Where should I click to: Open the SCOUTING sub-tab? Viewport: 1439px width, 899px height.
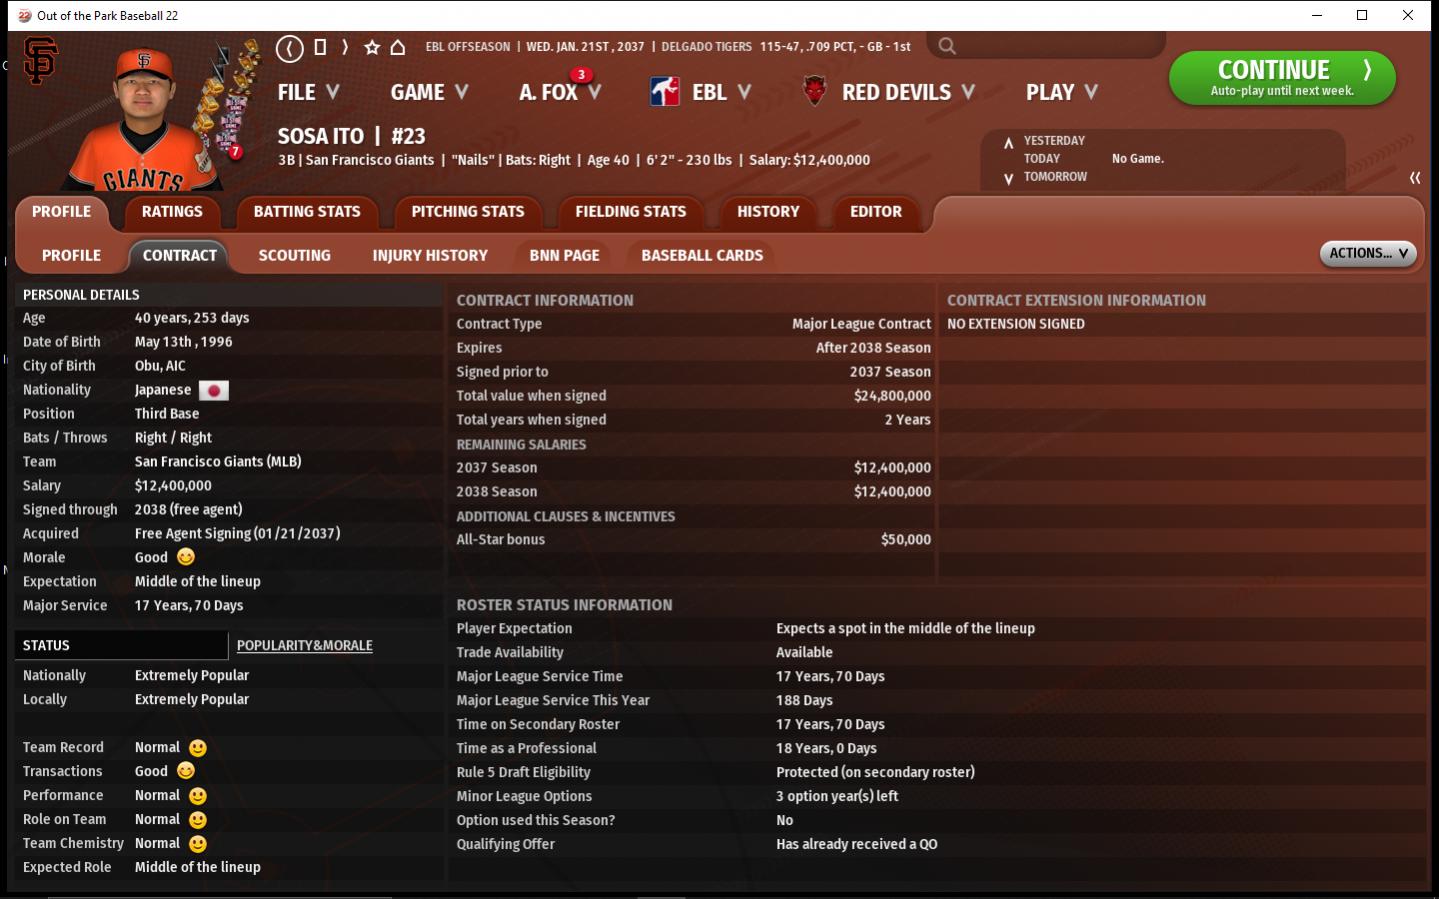click(x=294, y=255)
